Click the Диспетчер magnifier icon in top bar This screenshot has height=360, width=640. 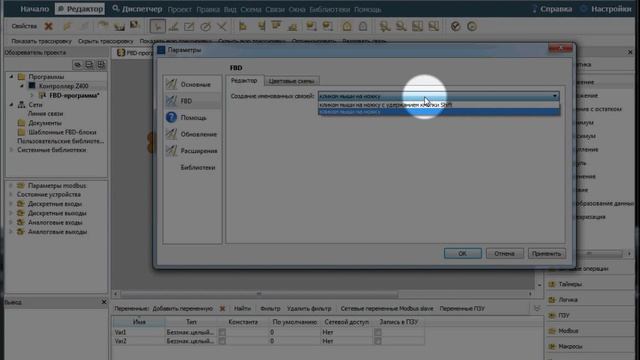click(x=116, y=9)
